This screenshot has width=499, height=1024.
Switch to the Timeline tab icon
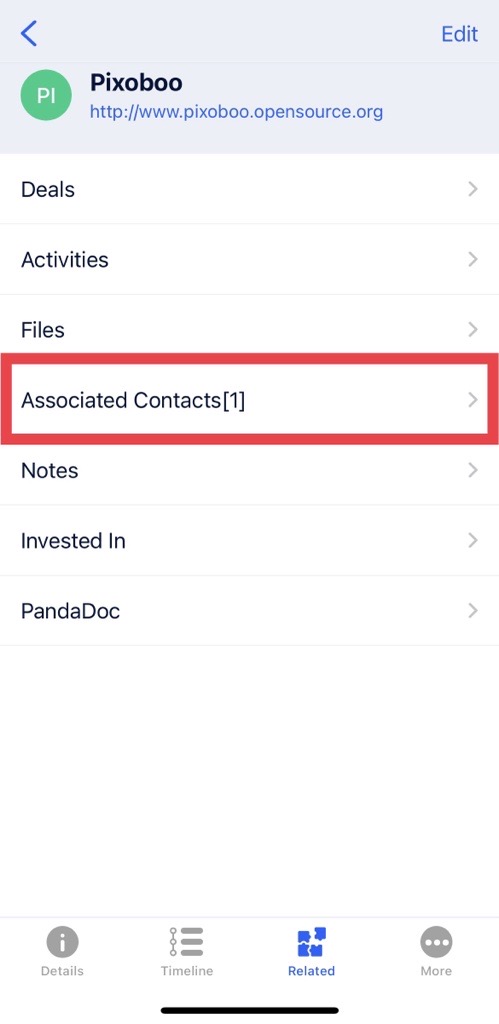187,942
